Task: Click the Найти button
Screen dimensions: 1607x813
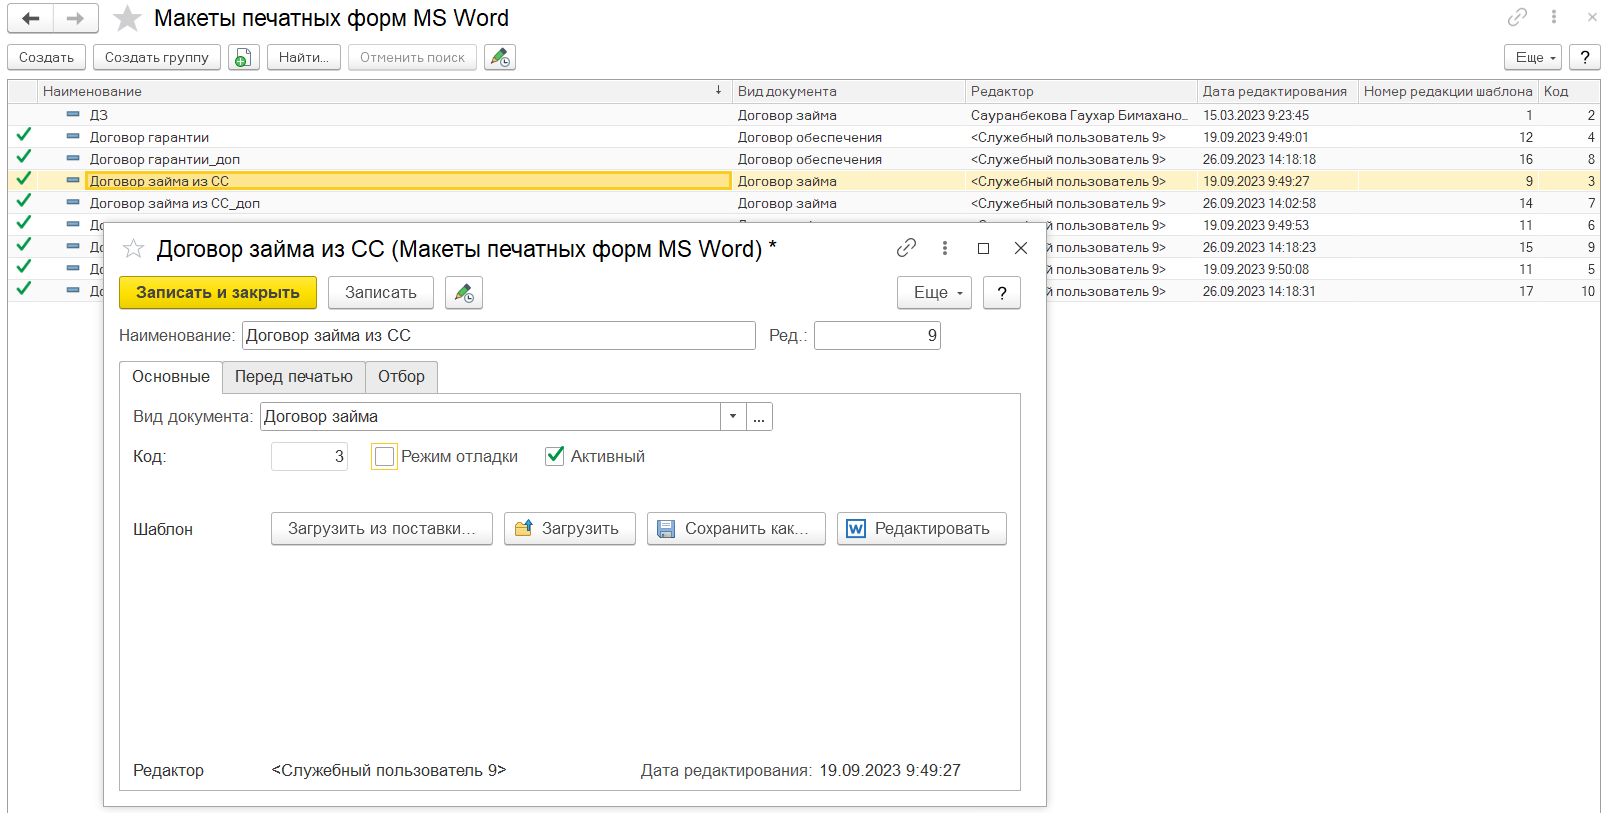Action: tap(304, 58)
